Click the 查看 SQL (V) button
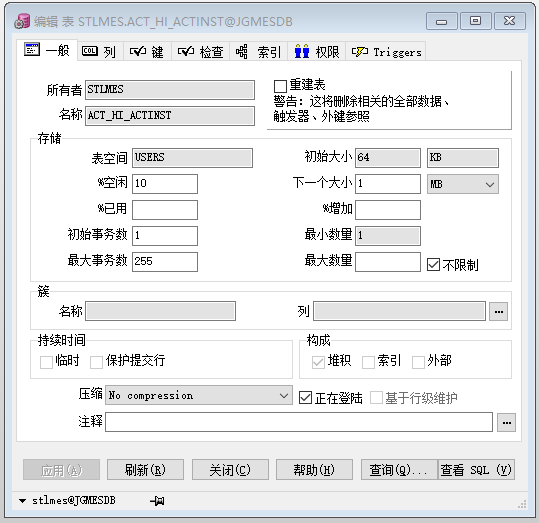 point(476,470)
